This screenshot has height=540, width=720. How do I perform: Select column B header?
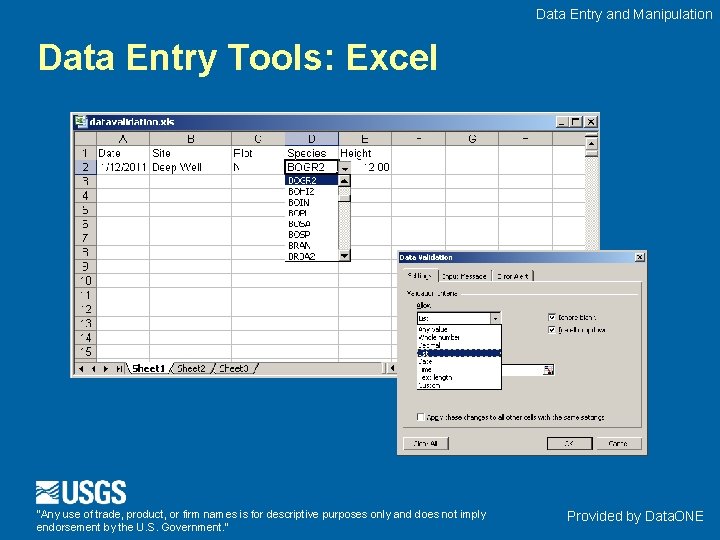tap(191, 139)
